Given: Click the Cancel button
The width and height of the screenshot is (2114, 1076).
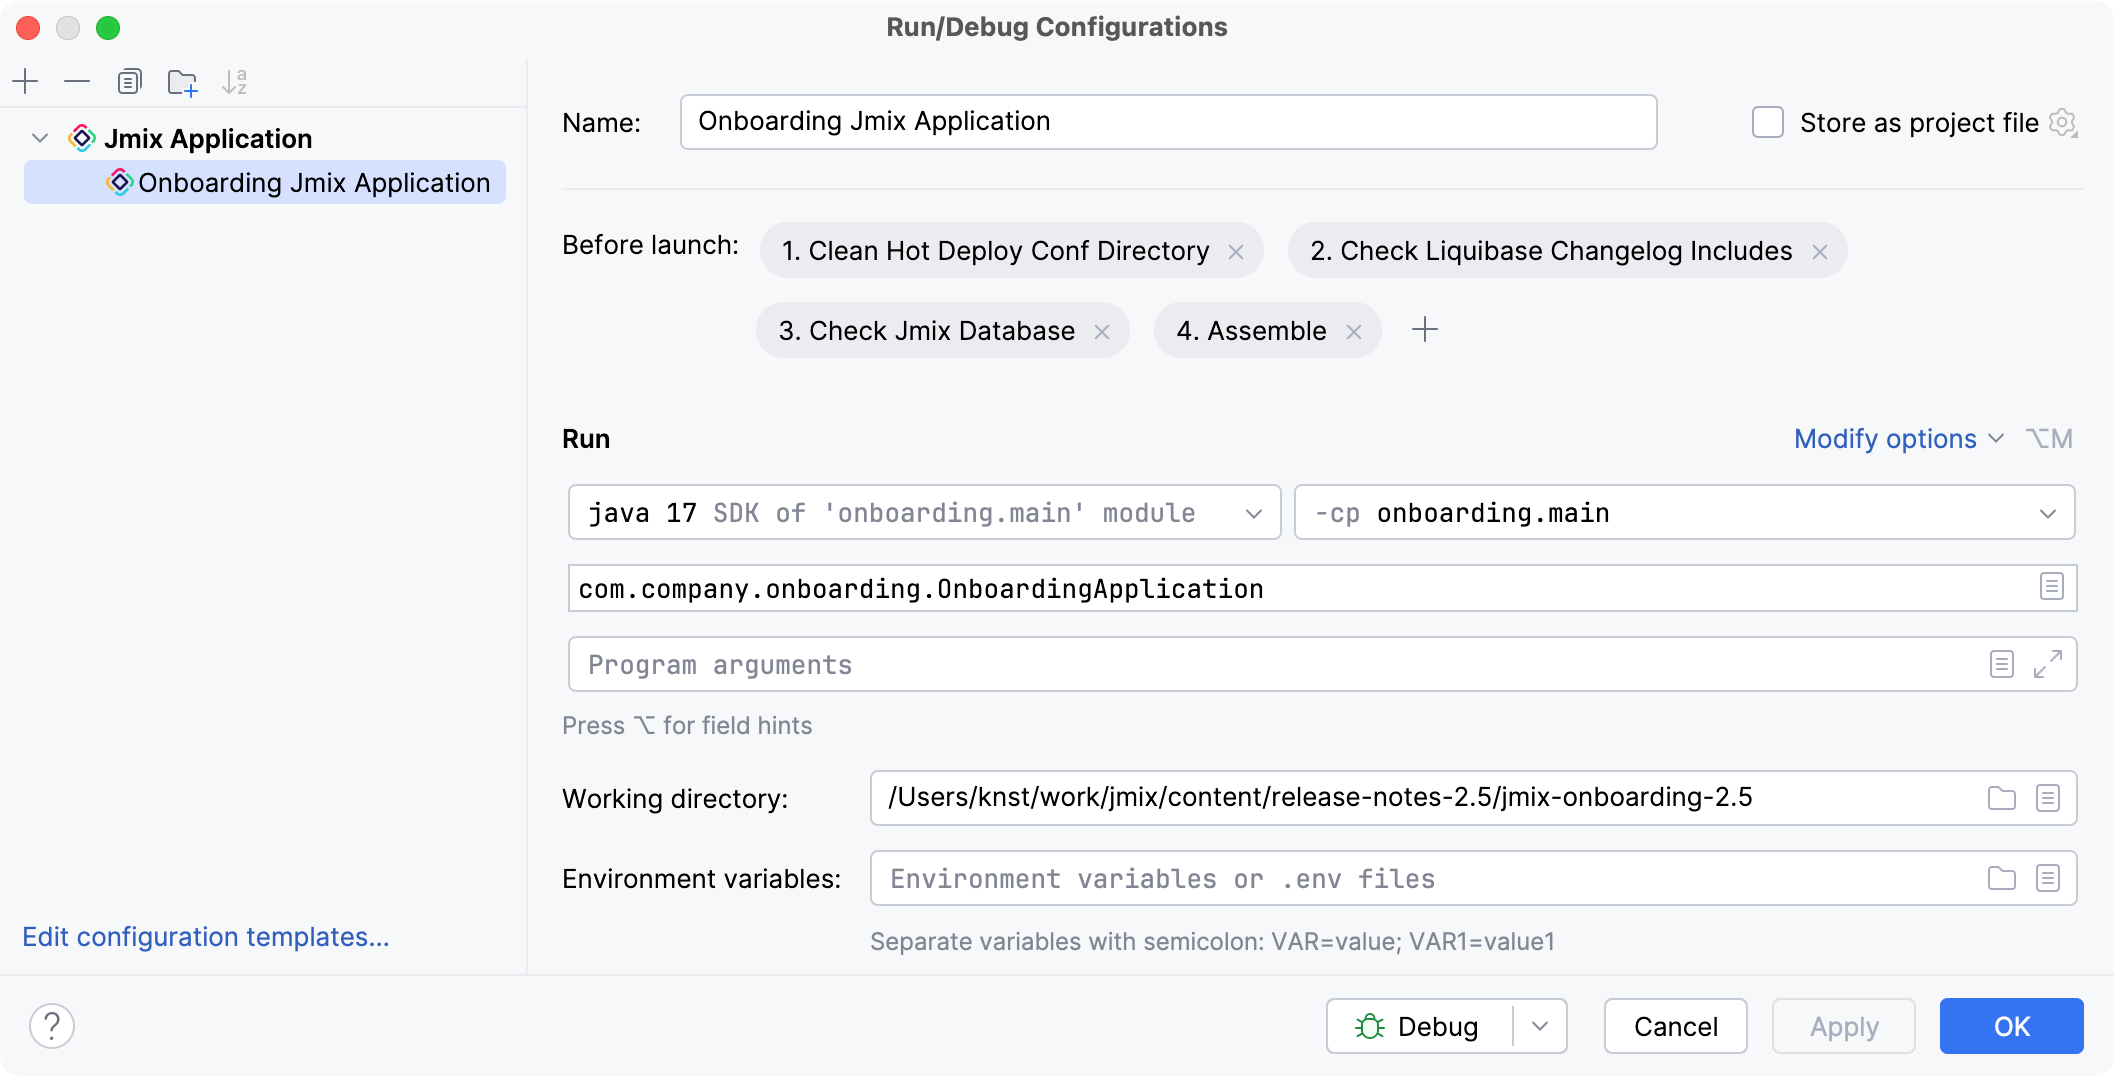Looking at the screenshot, I should tap(1676, 1026).
